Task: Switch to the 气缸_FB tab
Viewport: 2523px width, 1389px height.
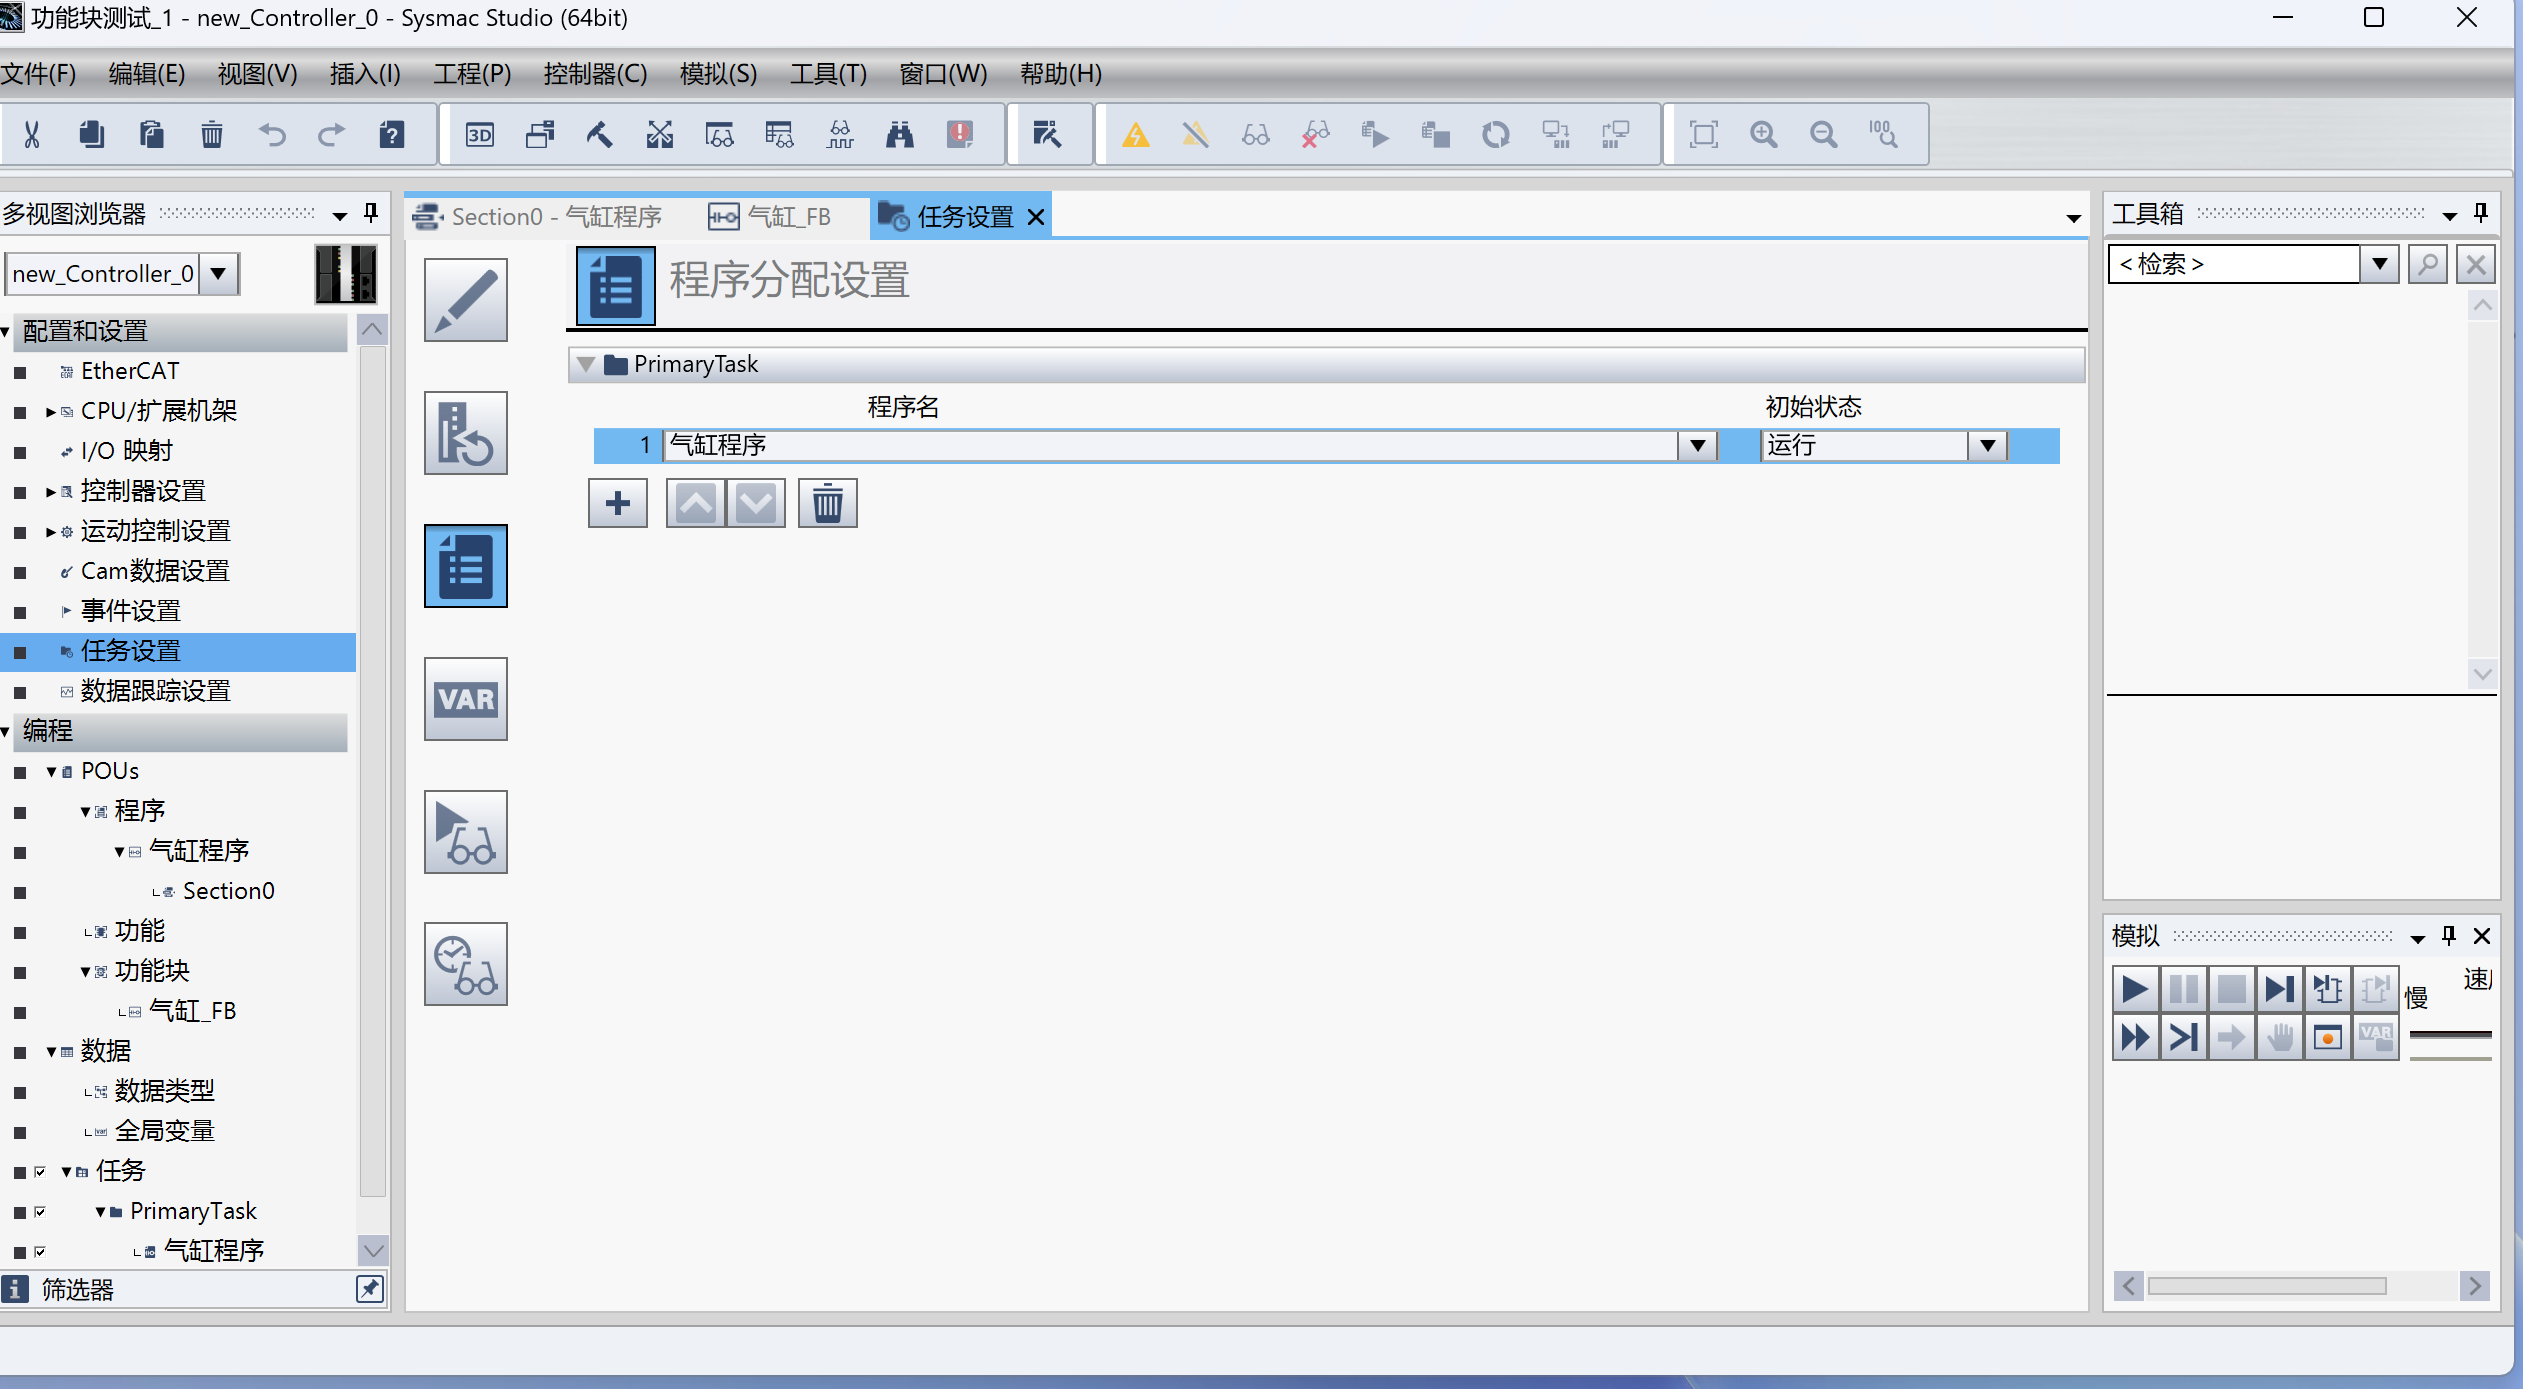Action: click(770, 217)
